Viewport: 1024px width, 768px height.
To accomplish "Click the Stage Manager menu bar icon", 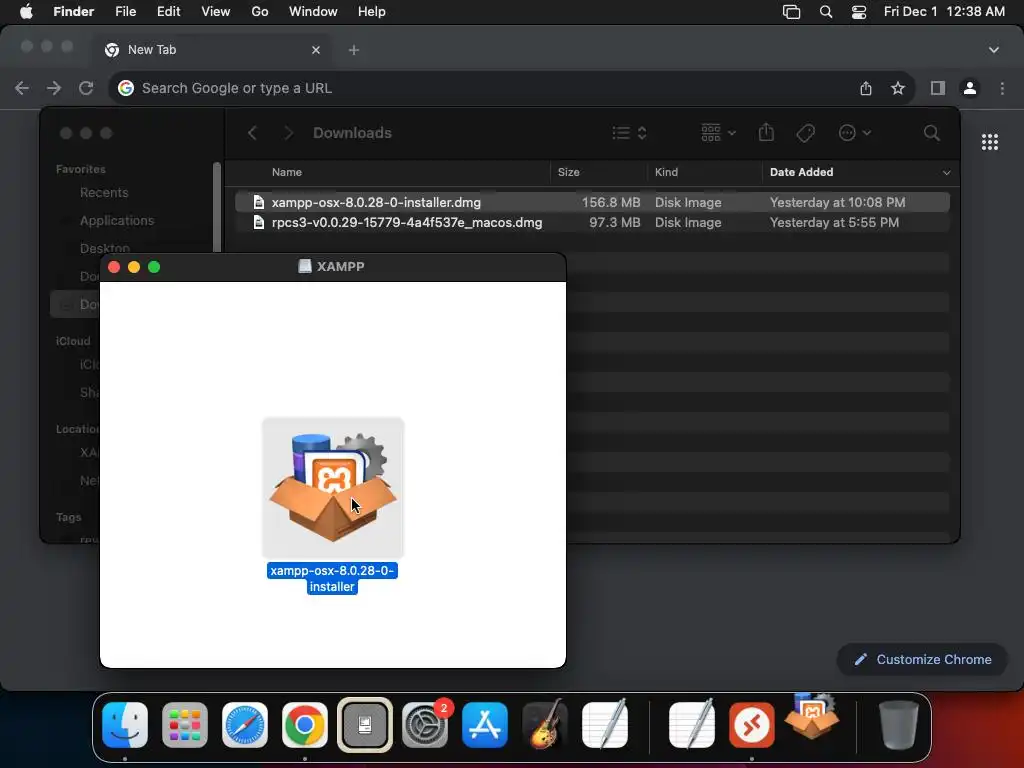I will coord(792,12).
